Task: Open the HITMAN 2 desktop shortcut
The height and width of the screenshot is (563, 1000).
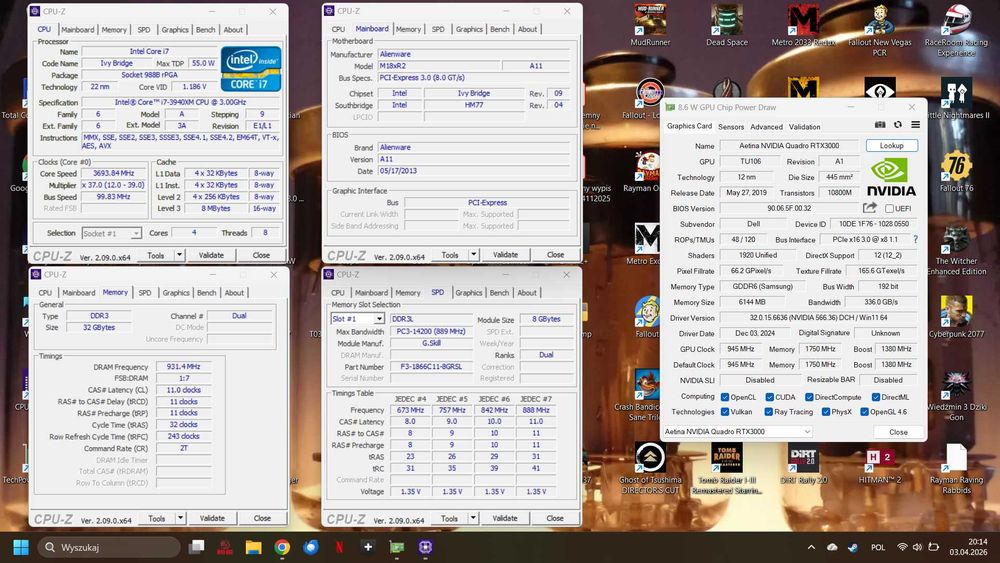Action: tap(879, 463)
